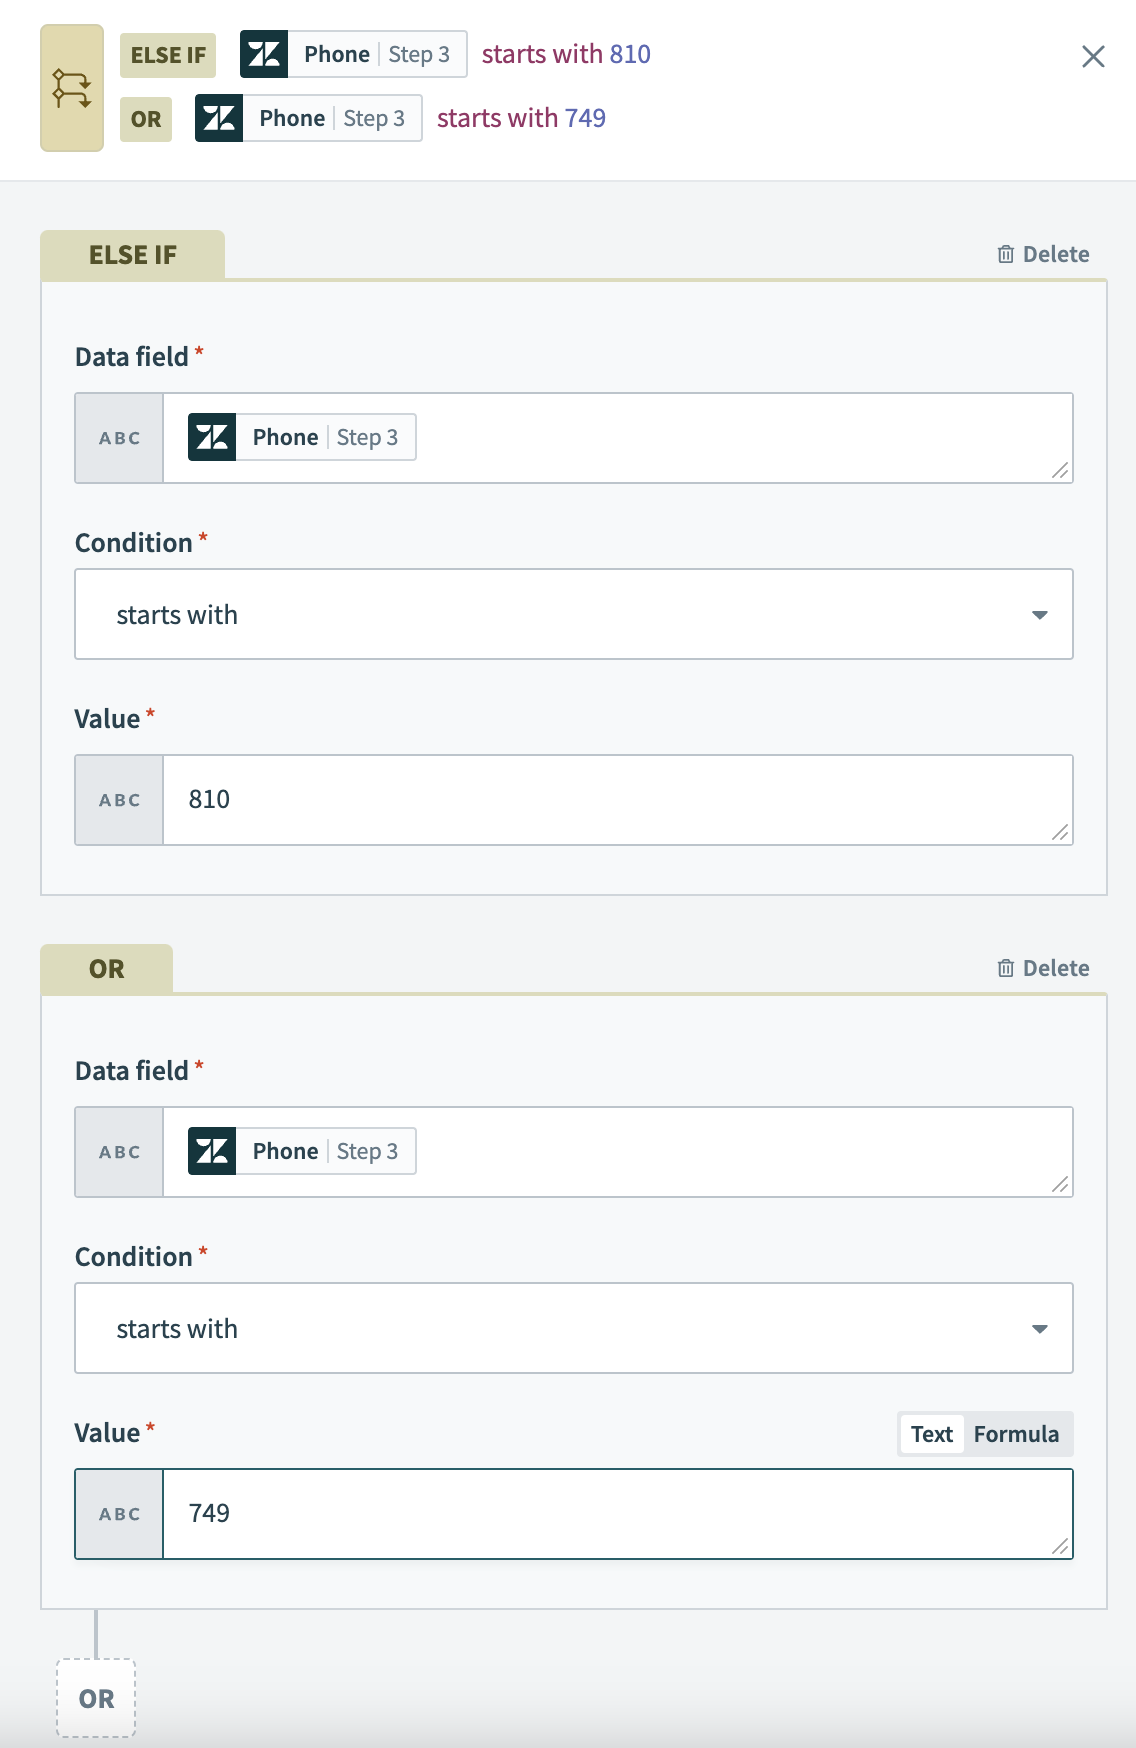Screen dimensions: 1136x1748
Task: Open ELSE IF Condition dropdown
Action: tap(574, 614)
